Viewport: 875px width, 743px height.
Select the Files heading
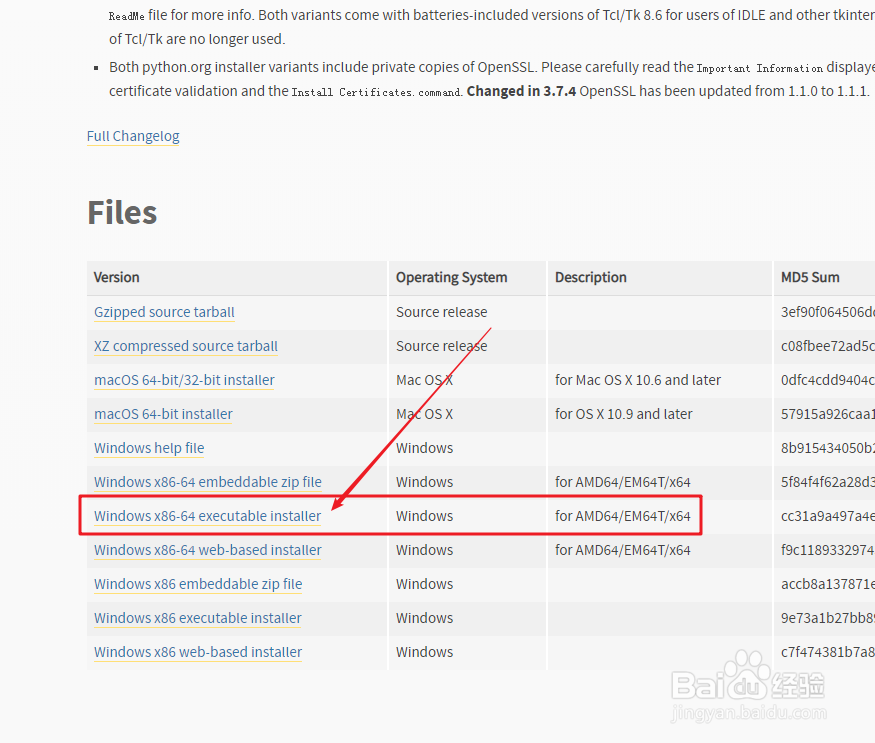(122, 213)
